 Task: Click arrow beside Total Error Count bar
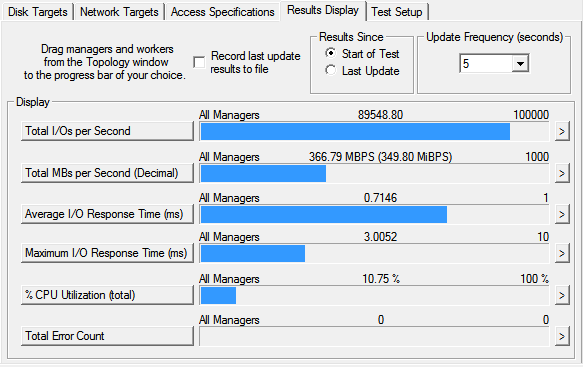(562, 337)
